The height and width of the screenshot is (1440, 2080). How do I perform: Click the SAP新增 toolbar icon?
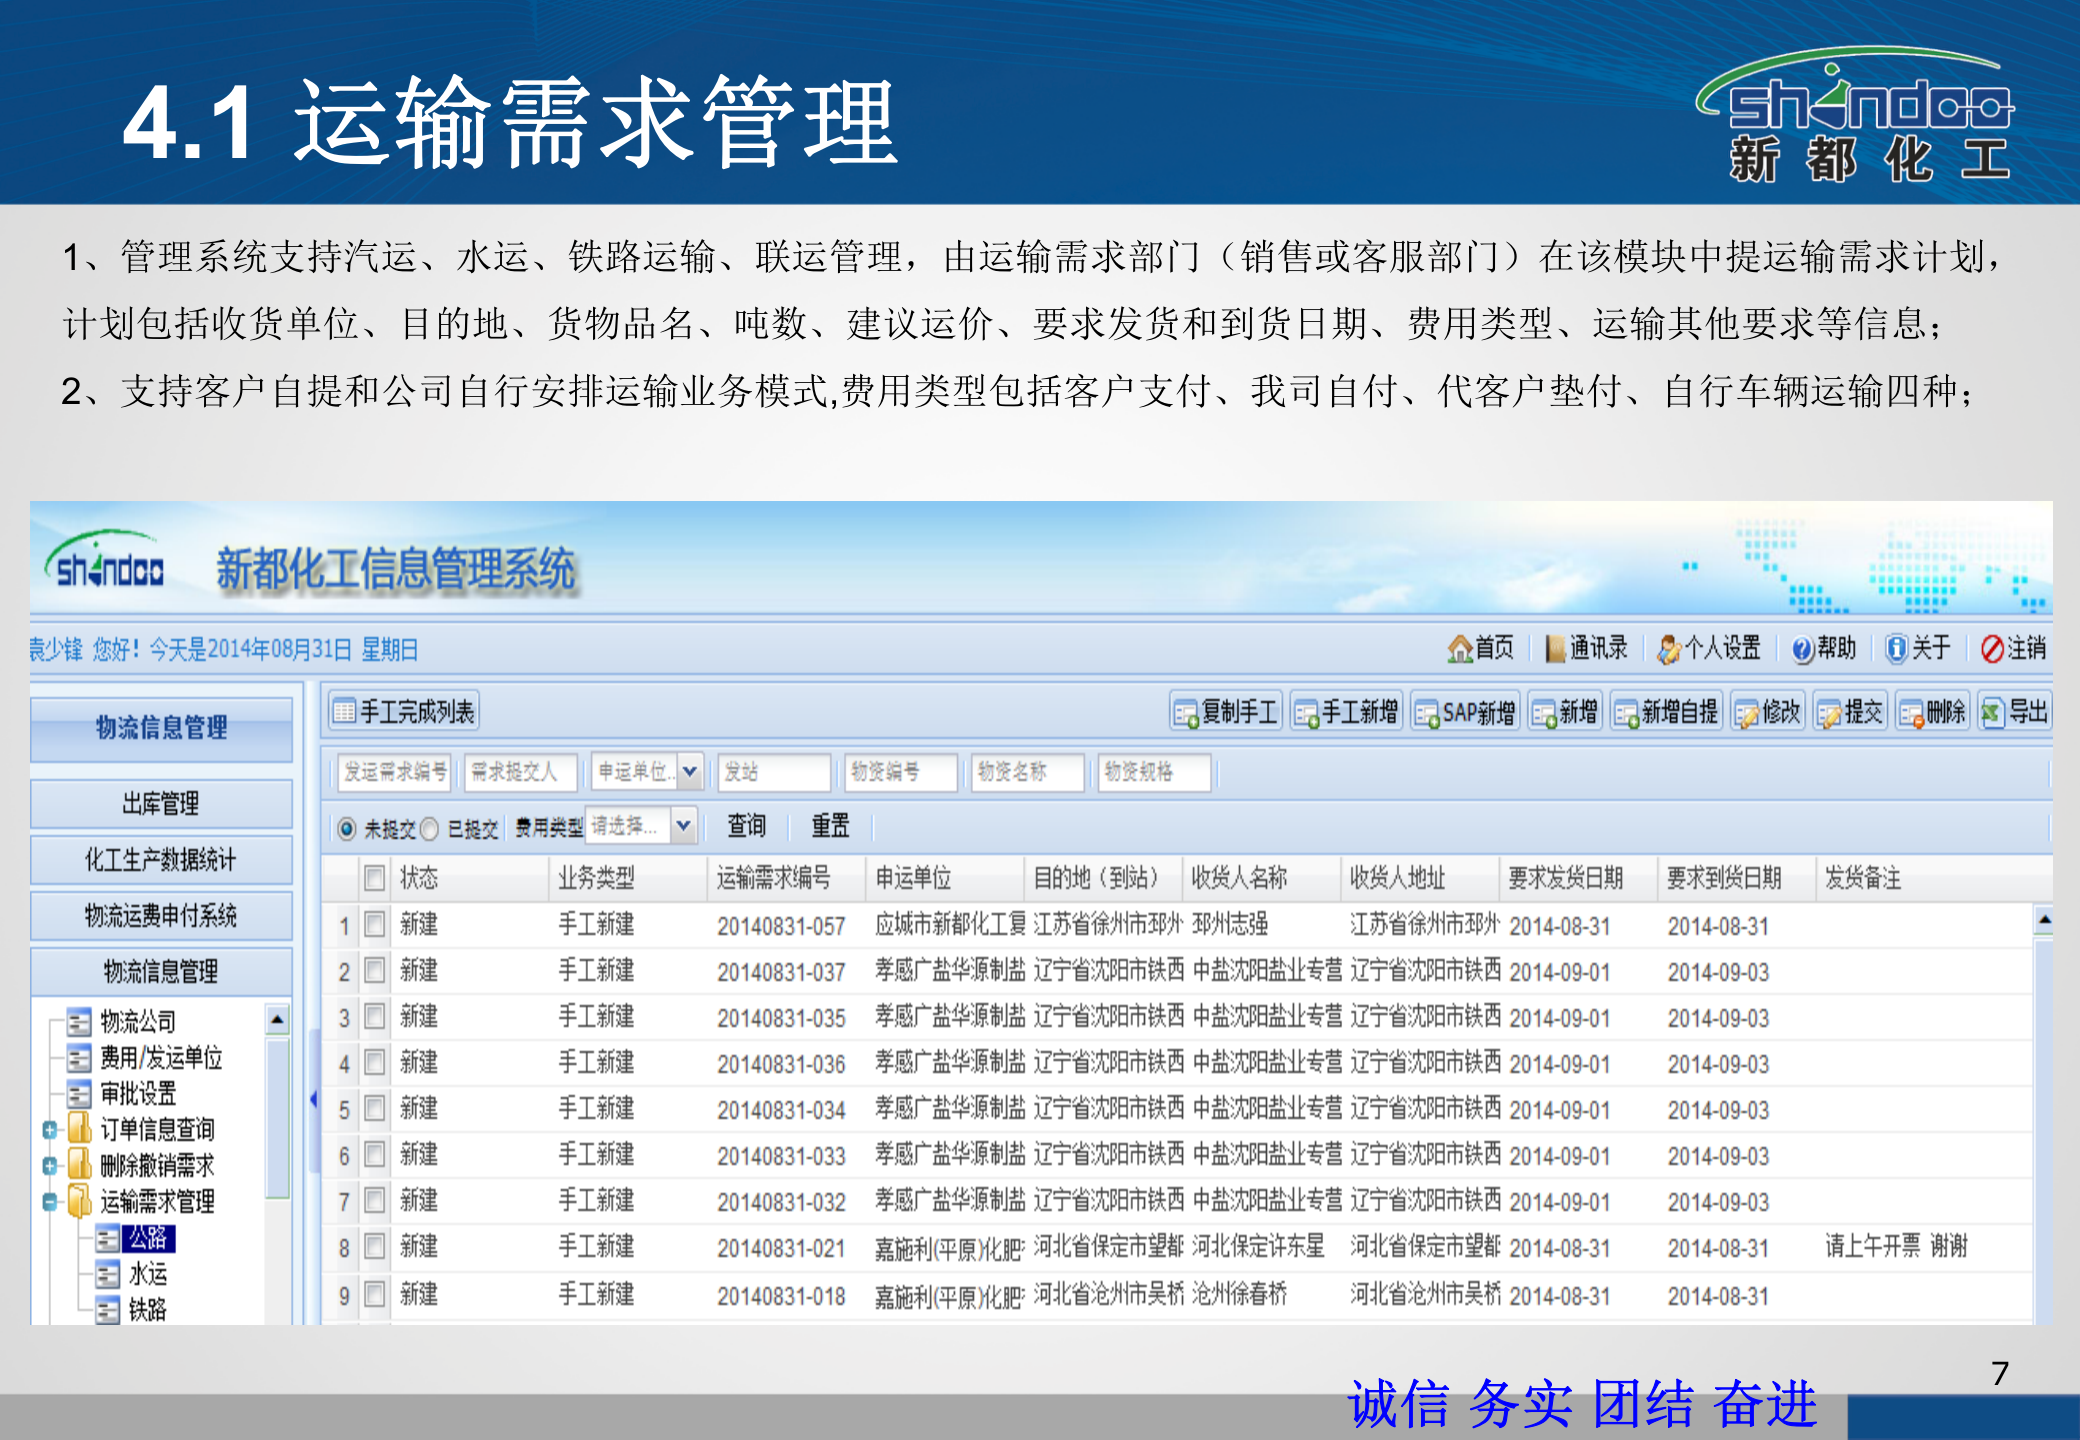point(1465,712)
